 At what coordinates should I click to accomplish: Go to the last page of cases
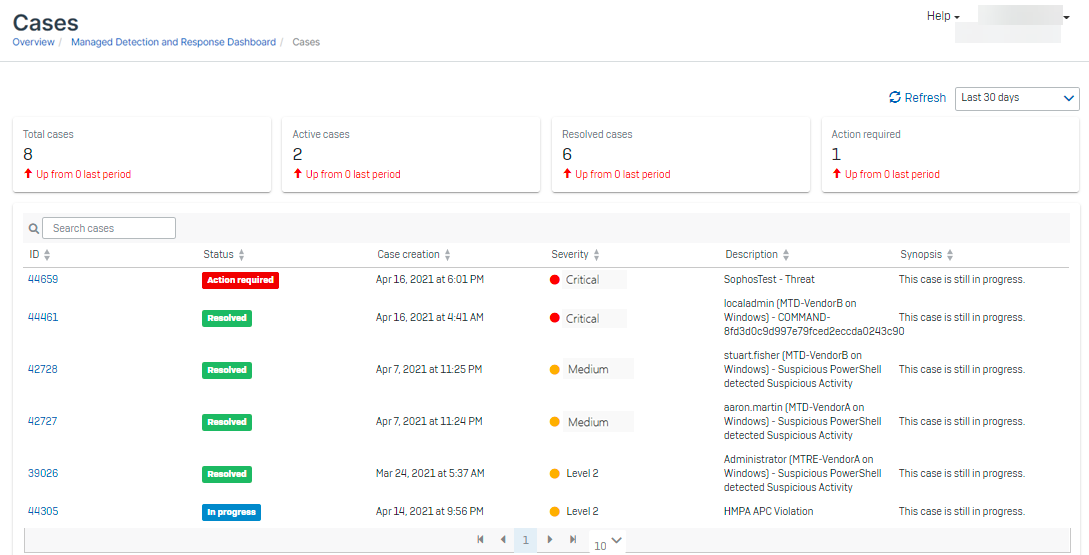pos(573,540)
